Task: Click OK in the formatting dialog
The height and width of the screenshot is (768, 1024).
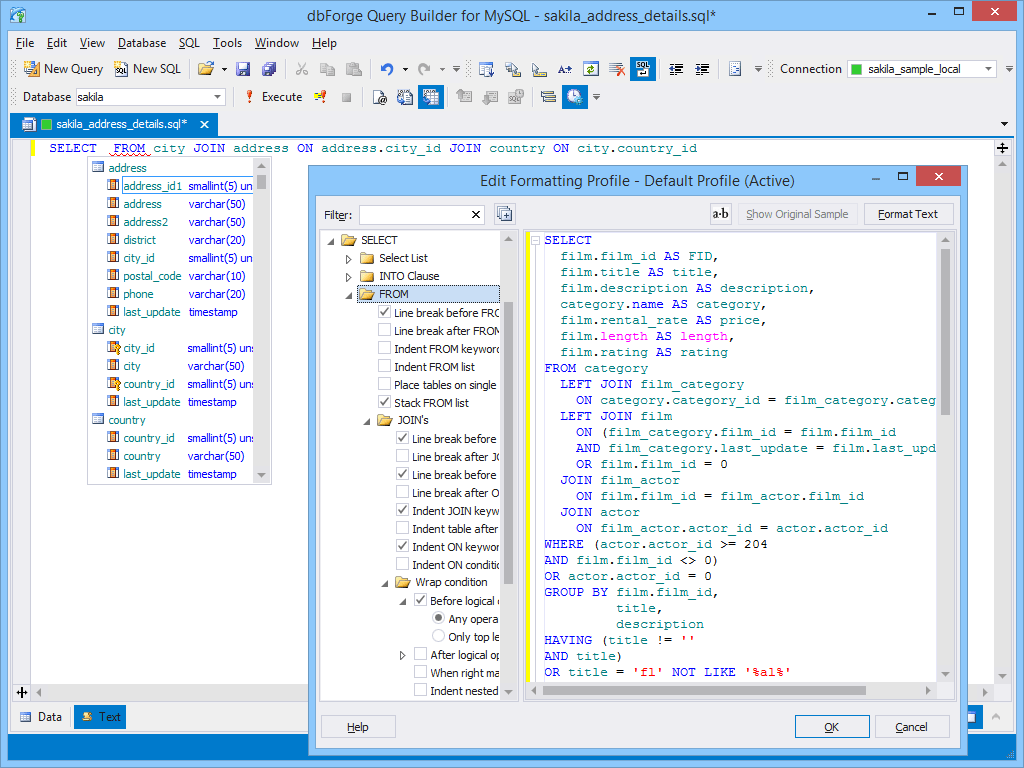Action: (831, 727)
